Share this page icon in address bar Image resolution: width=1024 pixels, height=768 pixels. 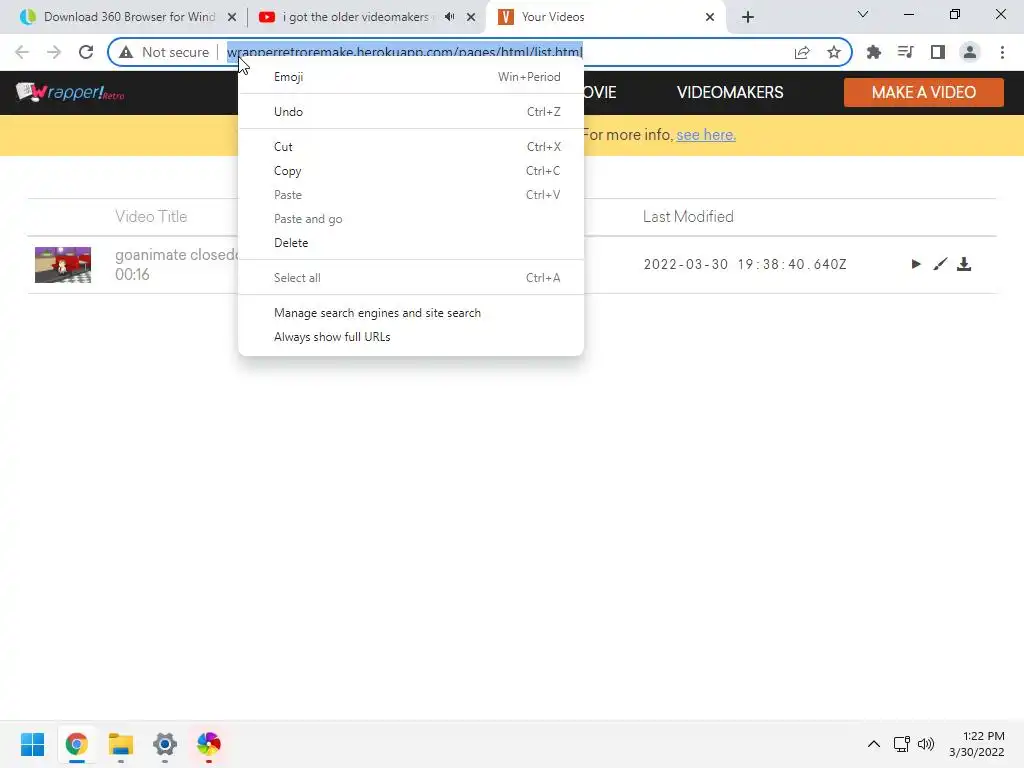point(802,52)
